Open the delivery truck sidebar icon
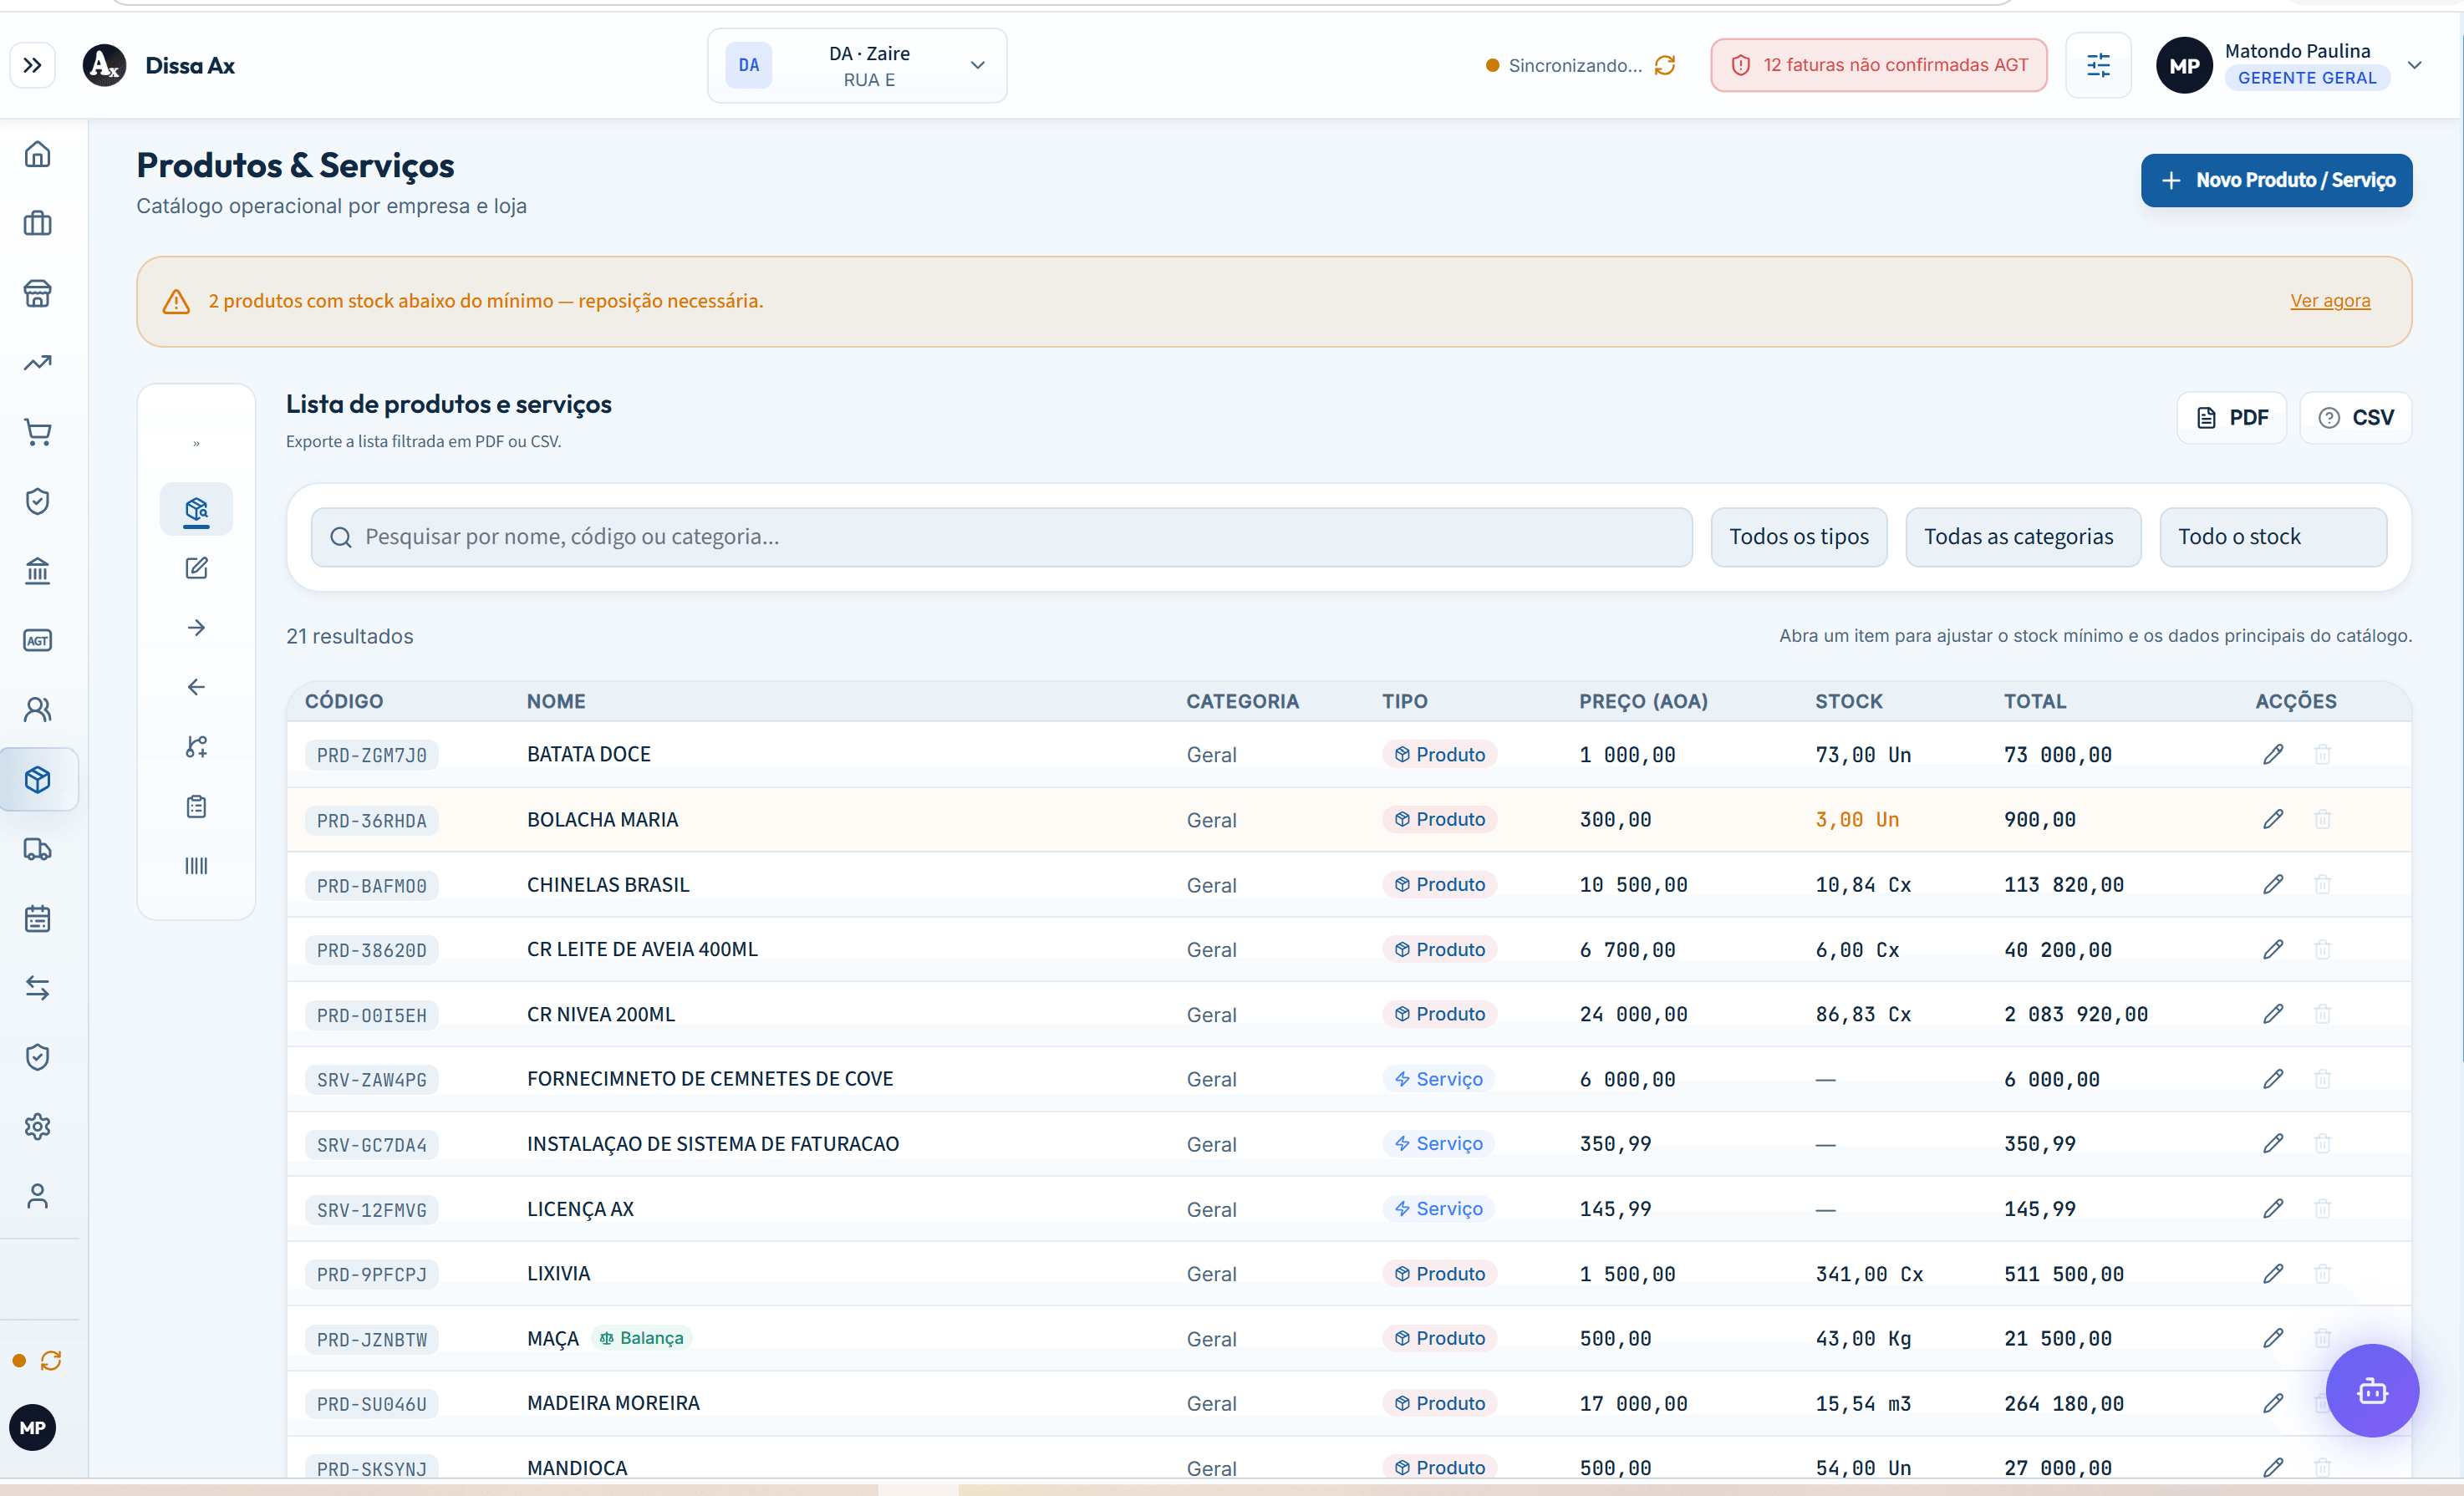 point(38,849)
